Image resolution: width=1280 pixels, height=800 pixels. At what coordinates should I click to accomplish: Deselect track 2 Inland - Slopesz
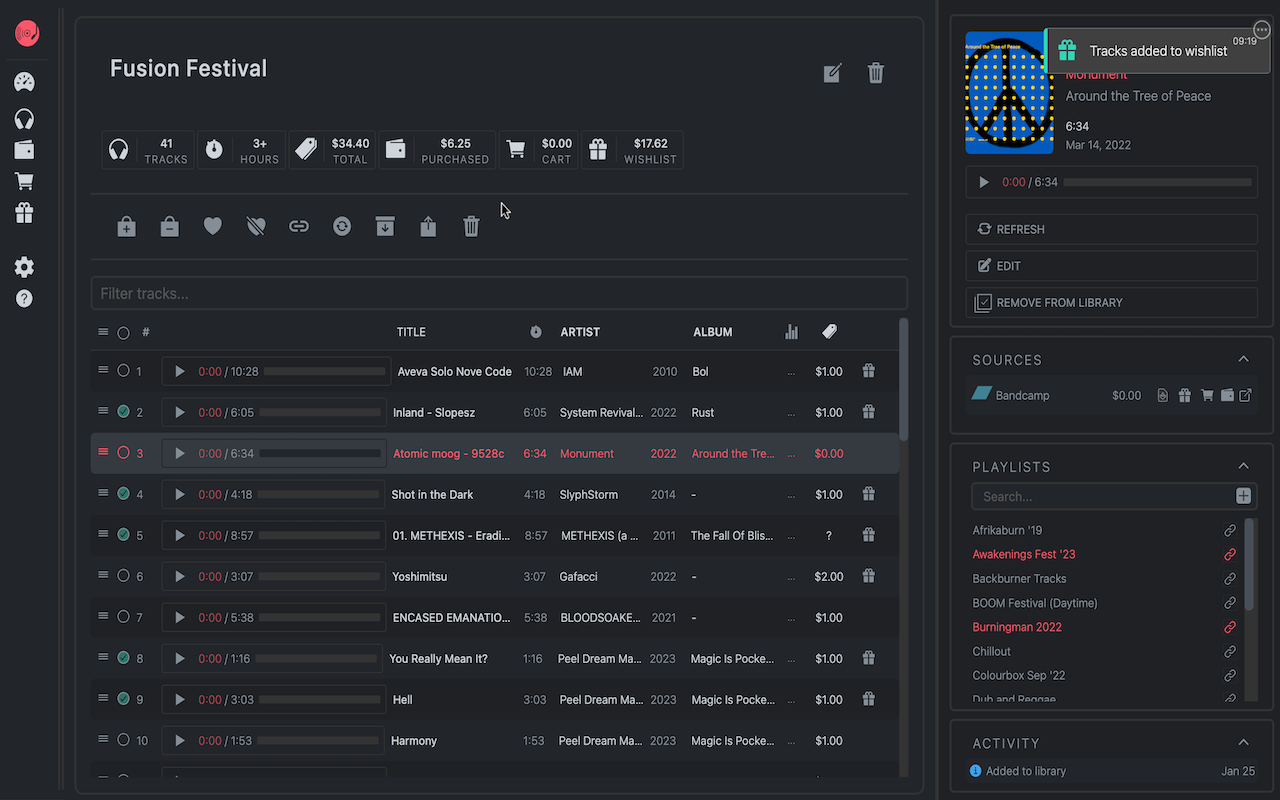coord(123,412)
